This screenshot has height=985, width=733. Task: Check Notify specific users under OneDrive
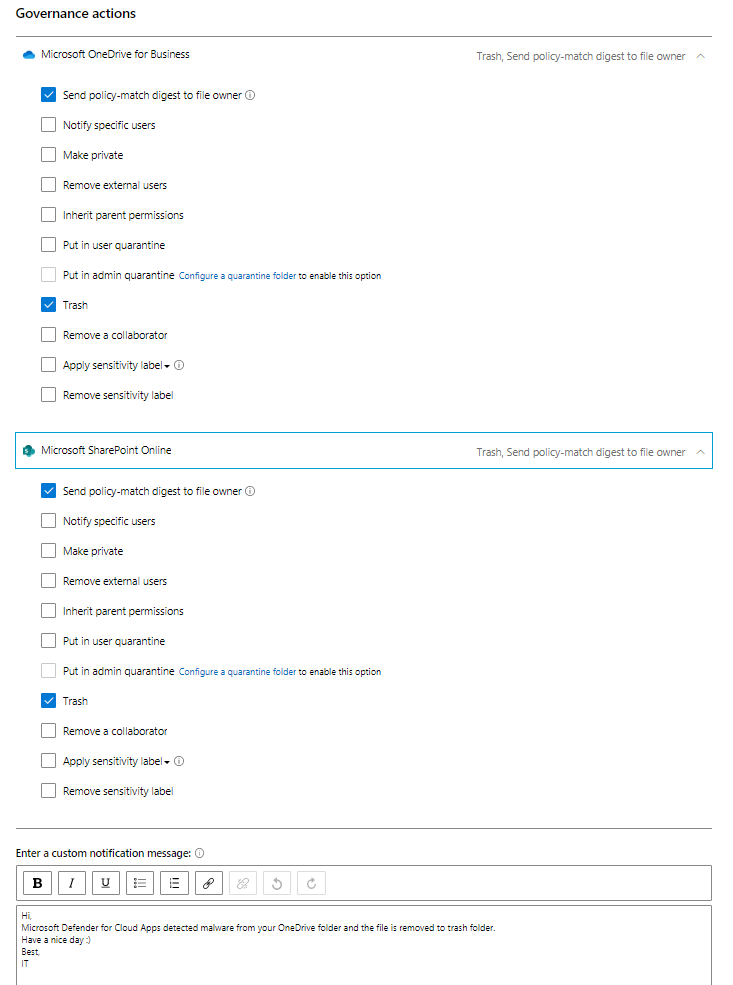[49, 125]
